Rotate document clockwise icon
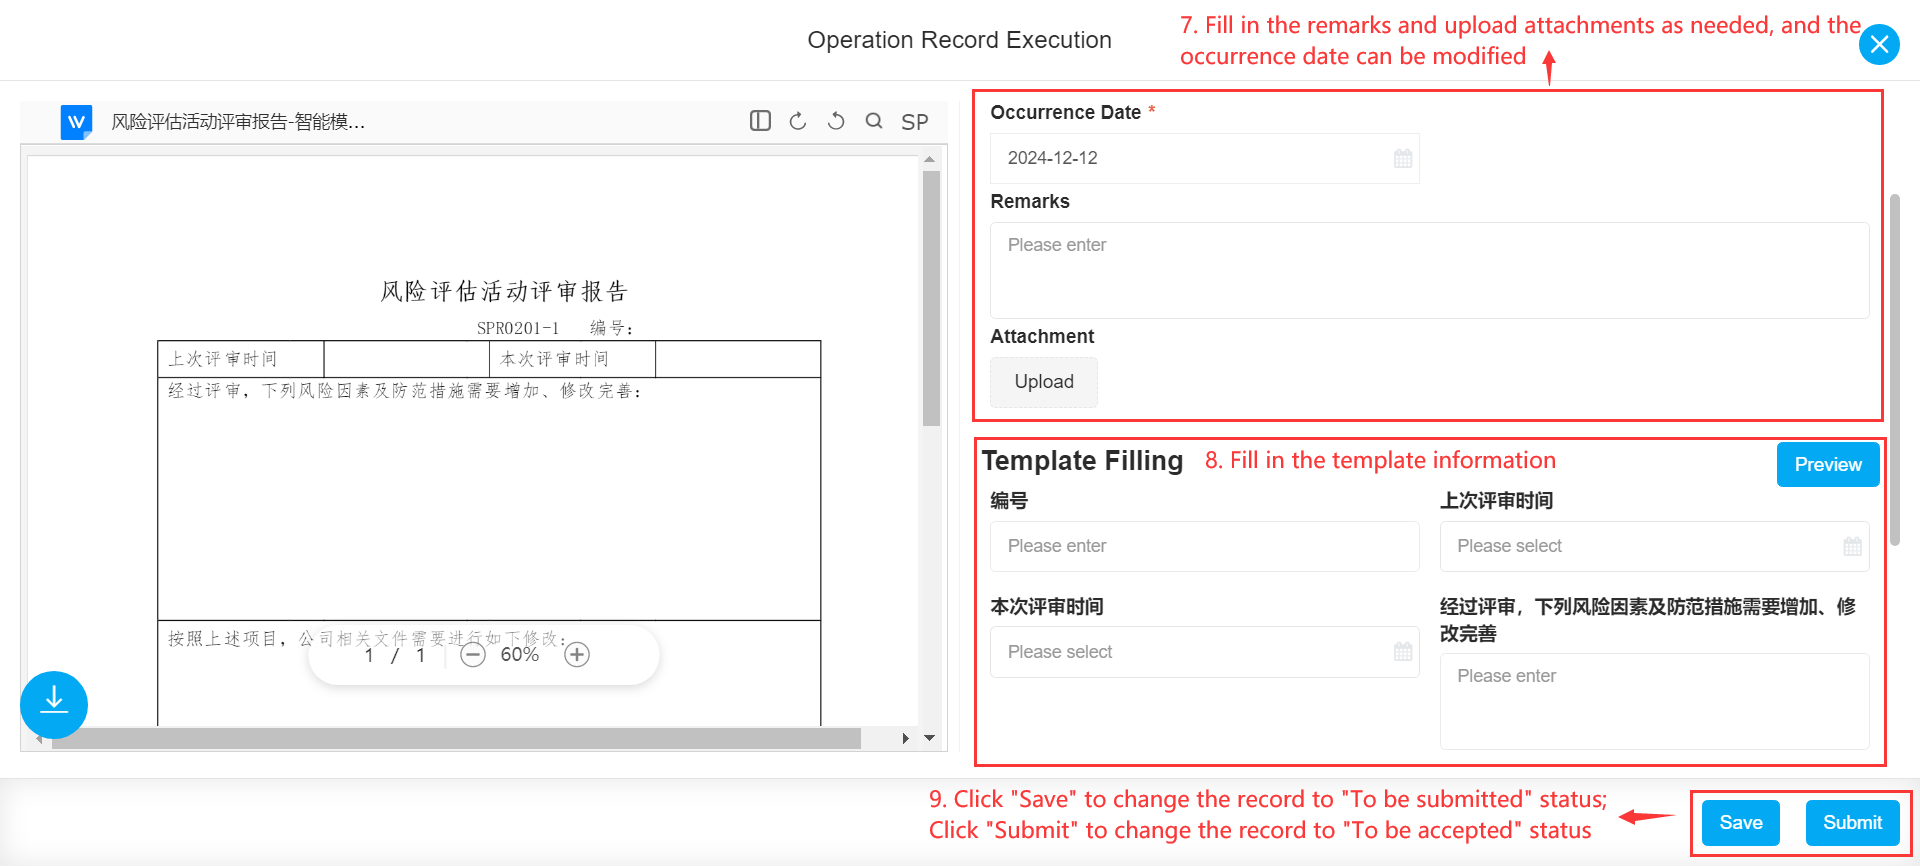 pyautogui.click(x=798, y=121)
